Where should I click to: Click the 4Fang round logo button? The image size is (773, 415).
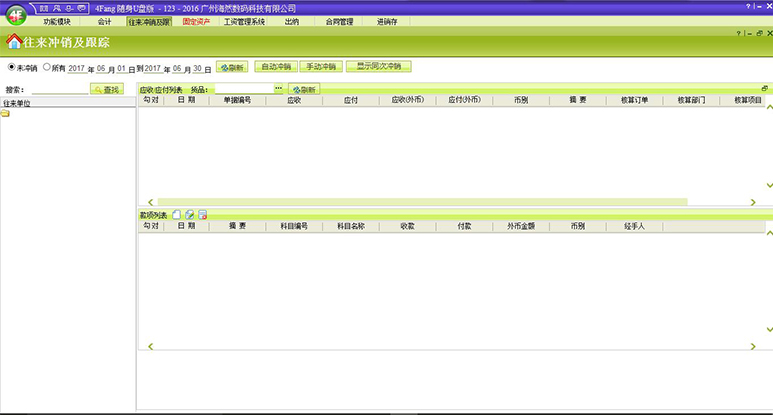pyautogui.click(x=14, y=15)
